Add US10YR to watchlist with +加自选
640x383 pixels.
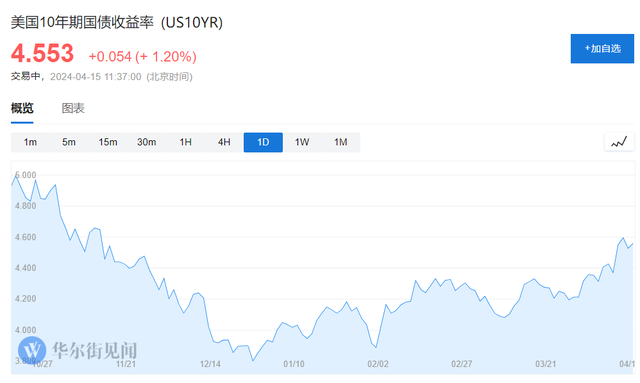click(x=602, y=49)
